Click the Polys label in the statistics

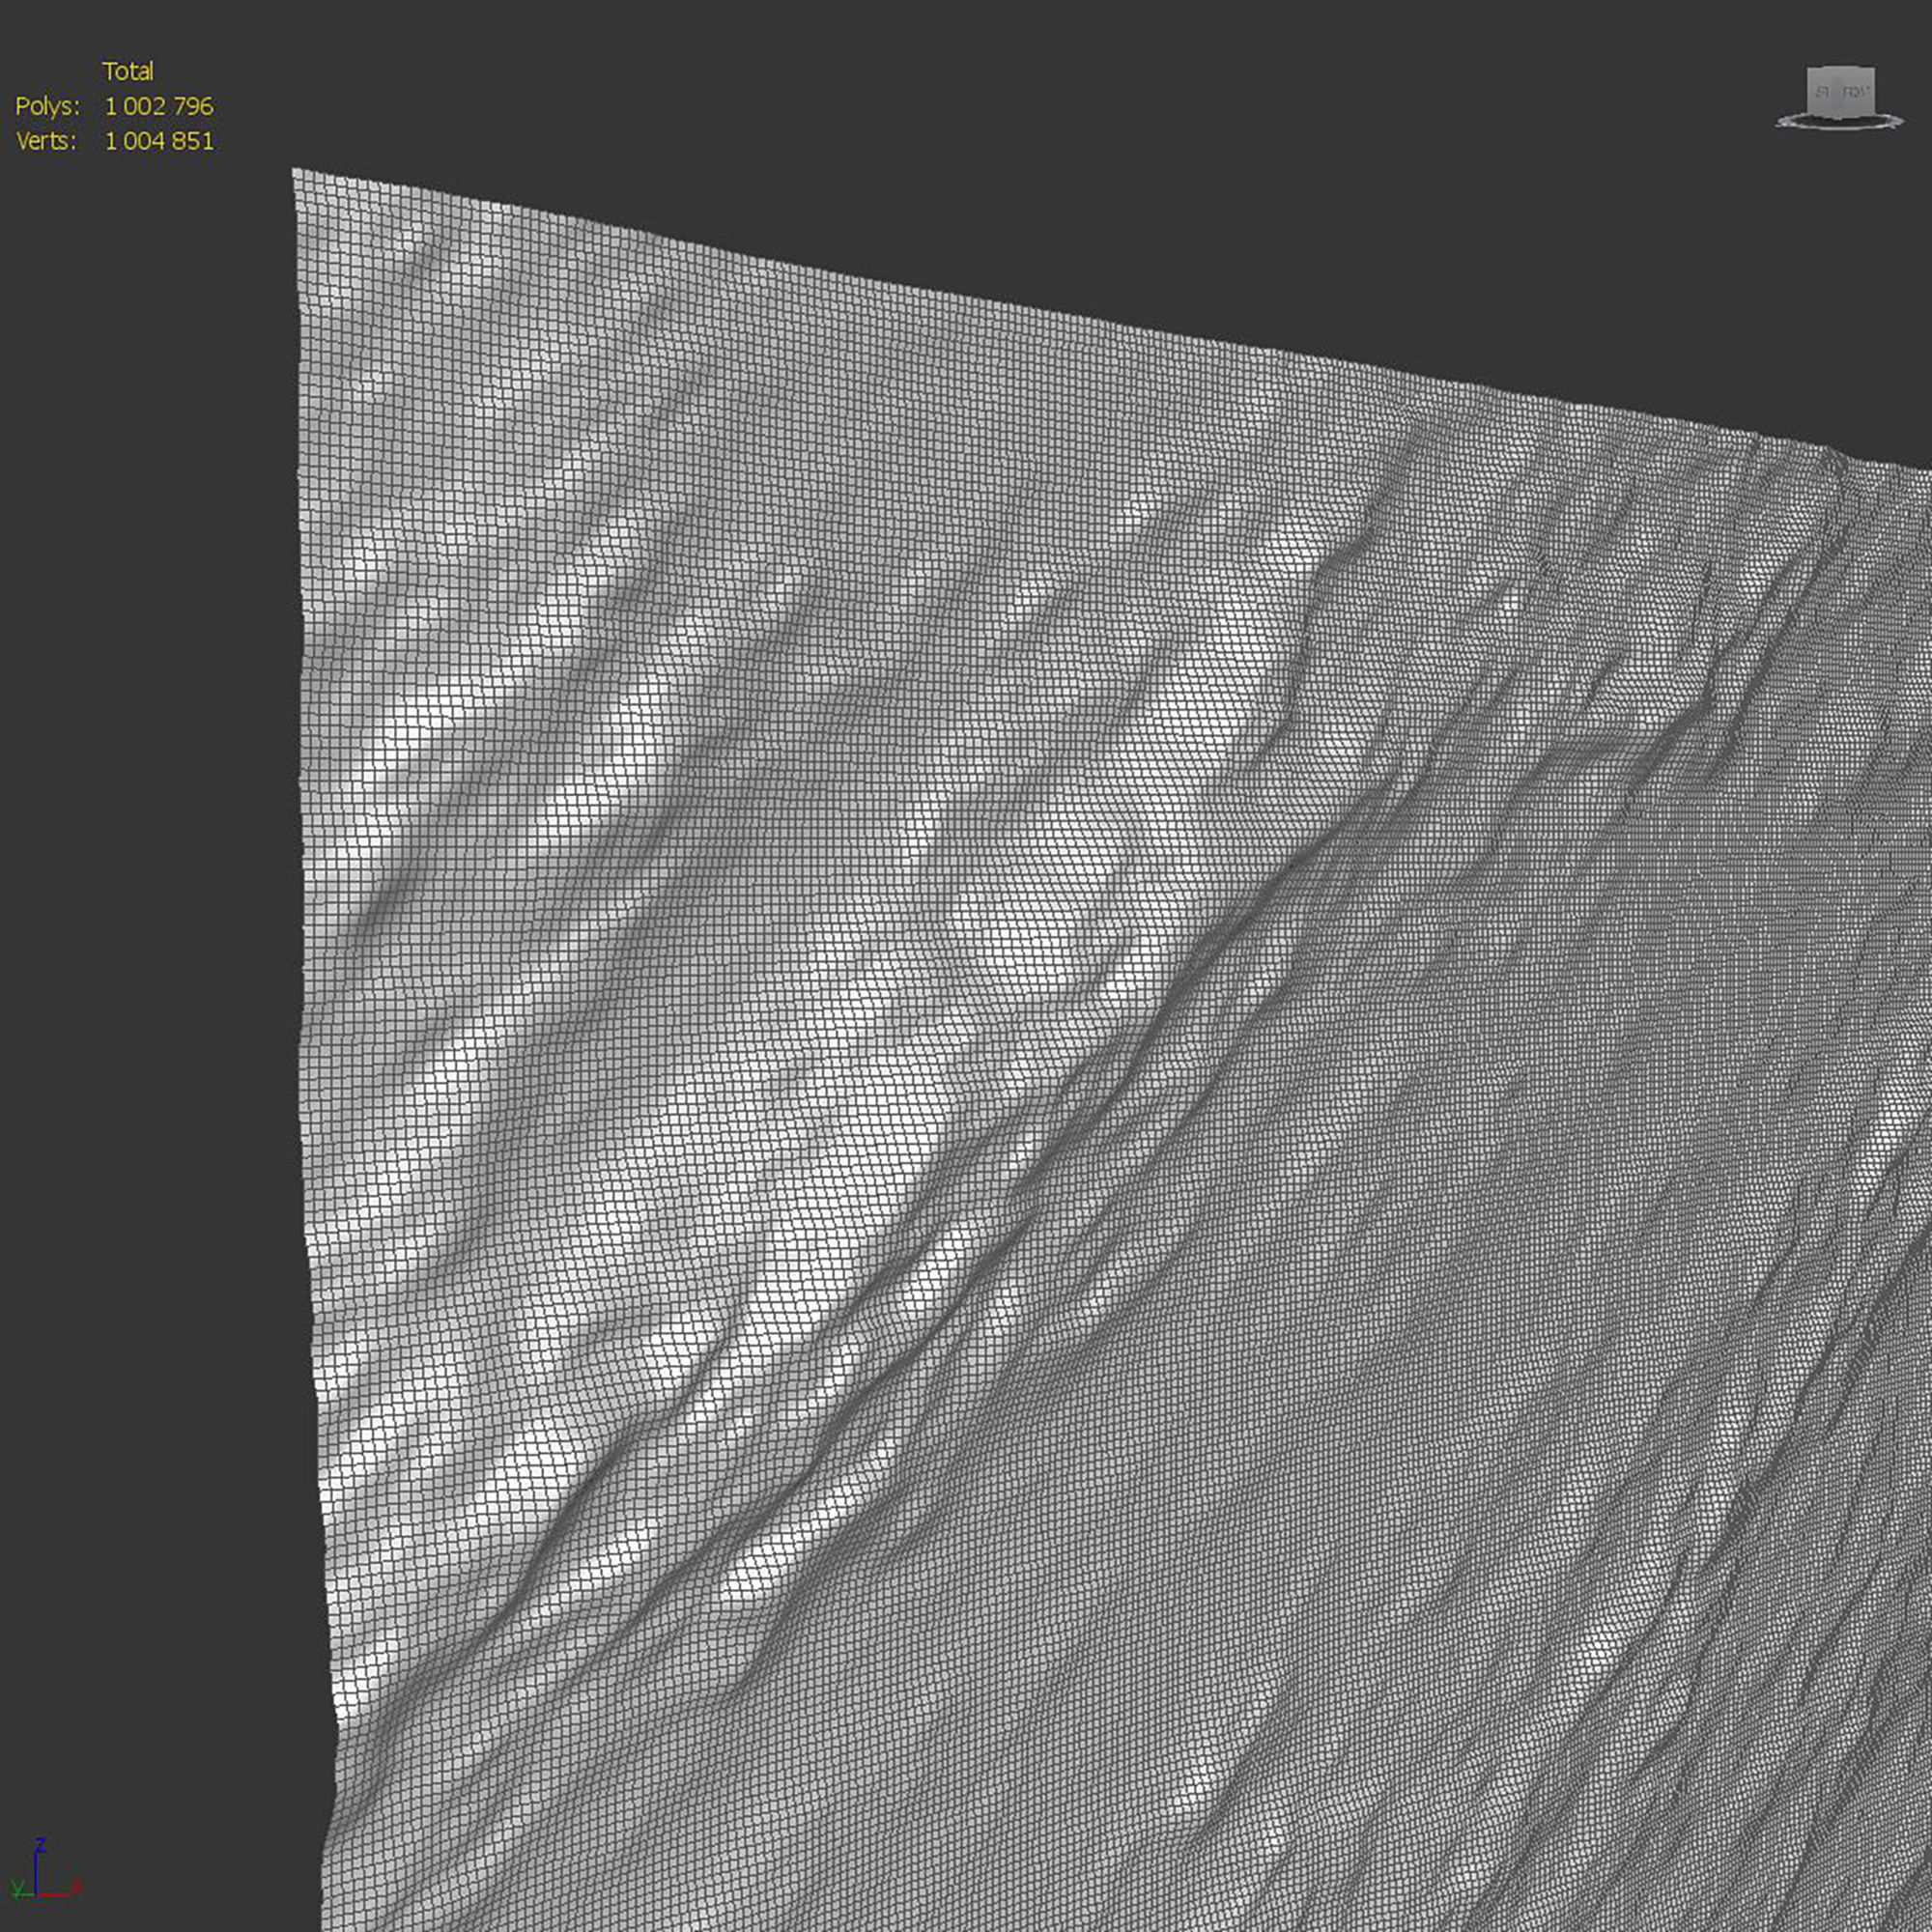point(47,107)
